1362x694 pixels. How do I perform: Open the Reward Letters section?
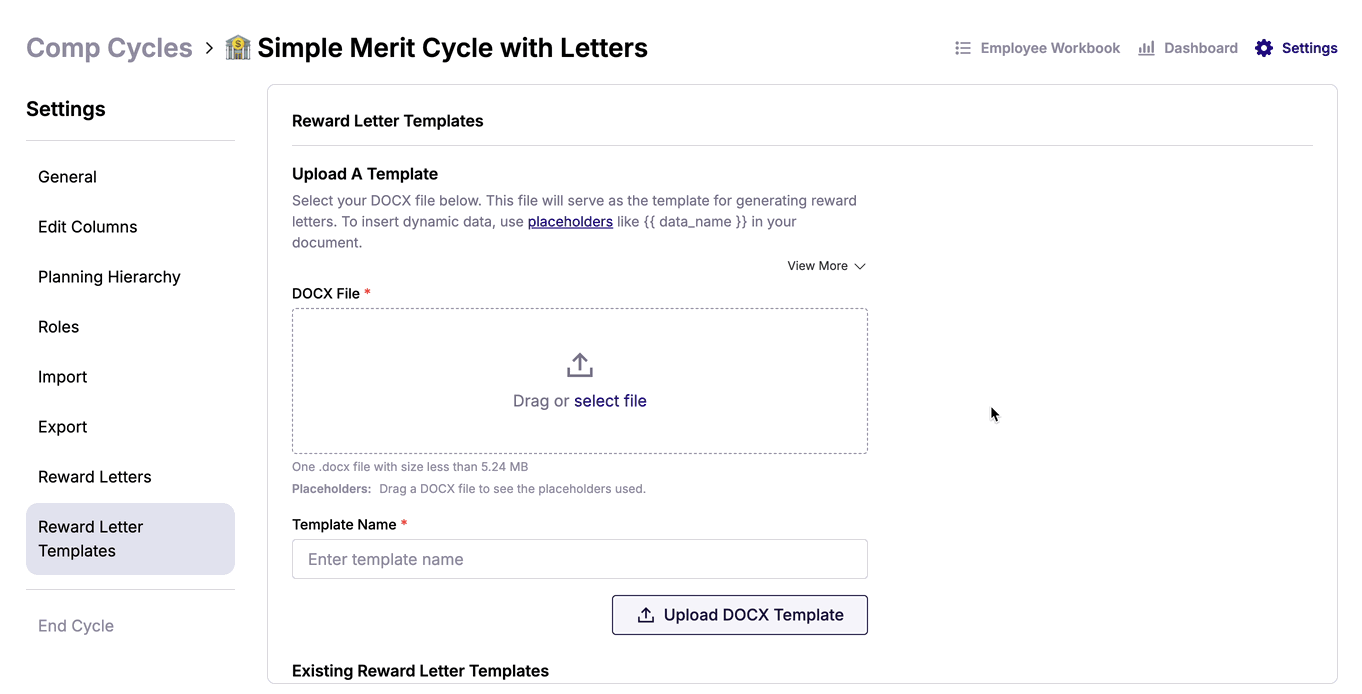(x=95, y=477)
